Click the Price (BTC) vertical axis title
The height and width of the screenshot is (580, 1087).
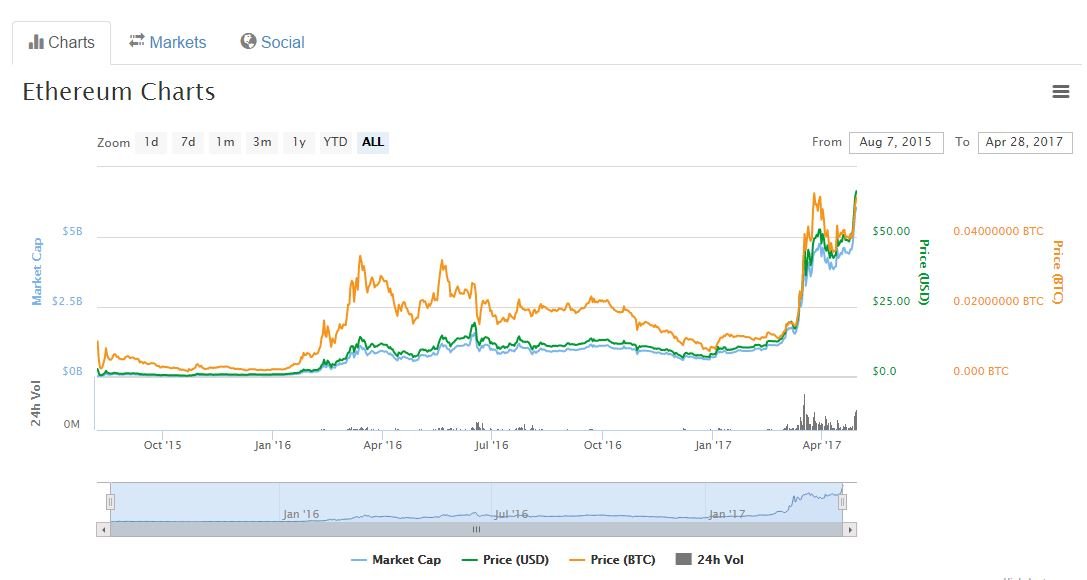click(1058, 272)
